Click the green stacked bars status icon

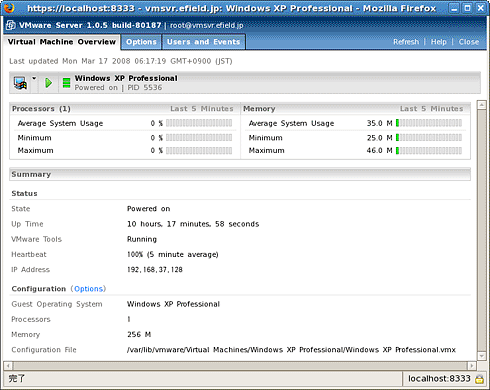pos(66,83)
